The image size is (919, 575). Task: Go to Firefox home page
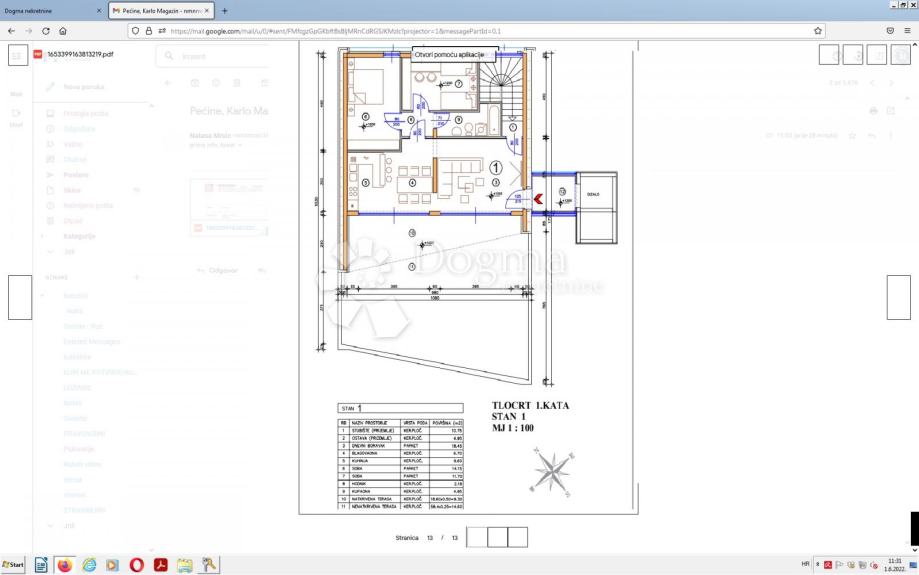click(63, 31)
